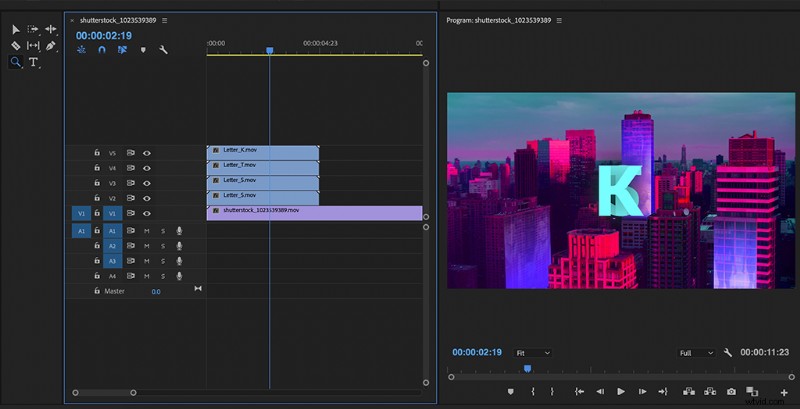Viewport: 800px width, 409px height.
Task: Mute audio track A4
Action: click(146, 276)
